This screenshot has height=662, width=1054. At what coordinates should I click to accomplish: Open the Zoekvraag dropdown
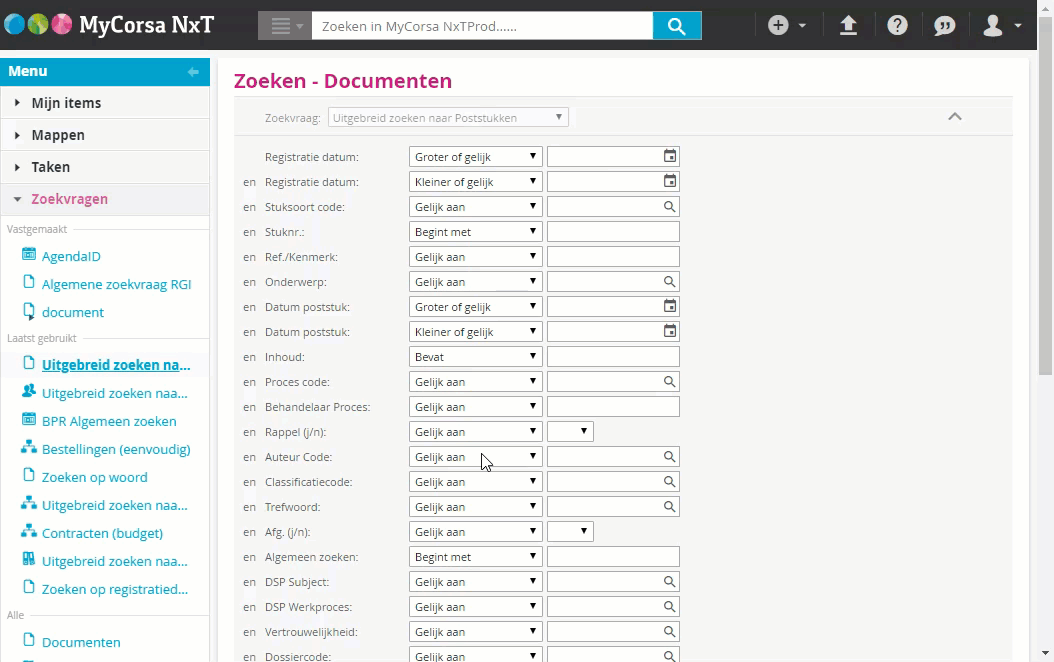pos(448,118)
